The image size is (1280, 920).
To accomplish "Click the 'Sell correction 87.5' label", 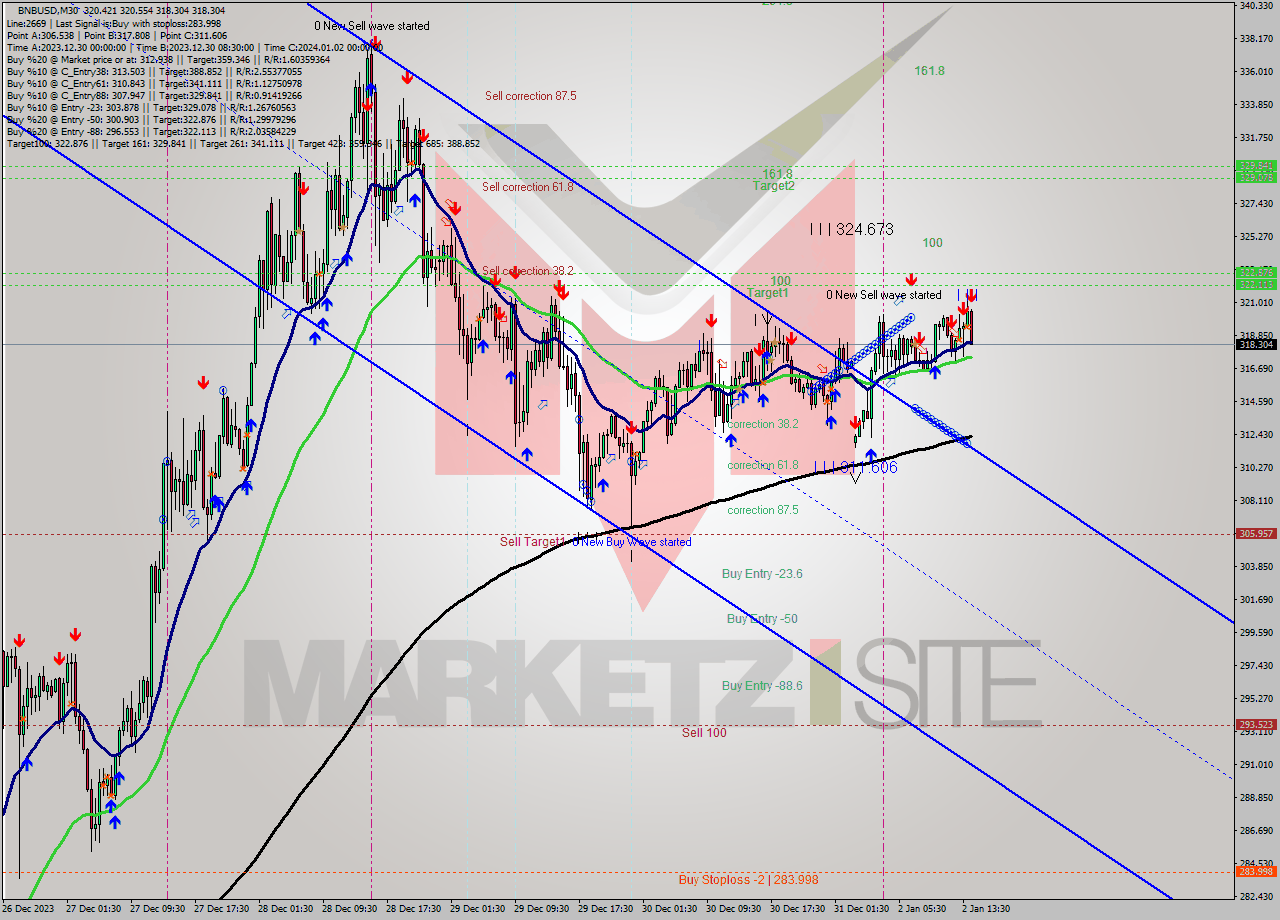I will pyautogui.click(x=530, y=96).
